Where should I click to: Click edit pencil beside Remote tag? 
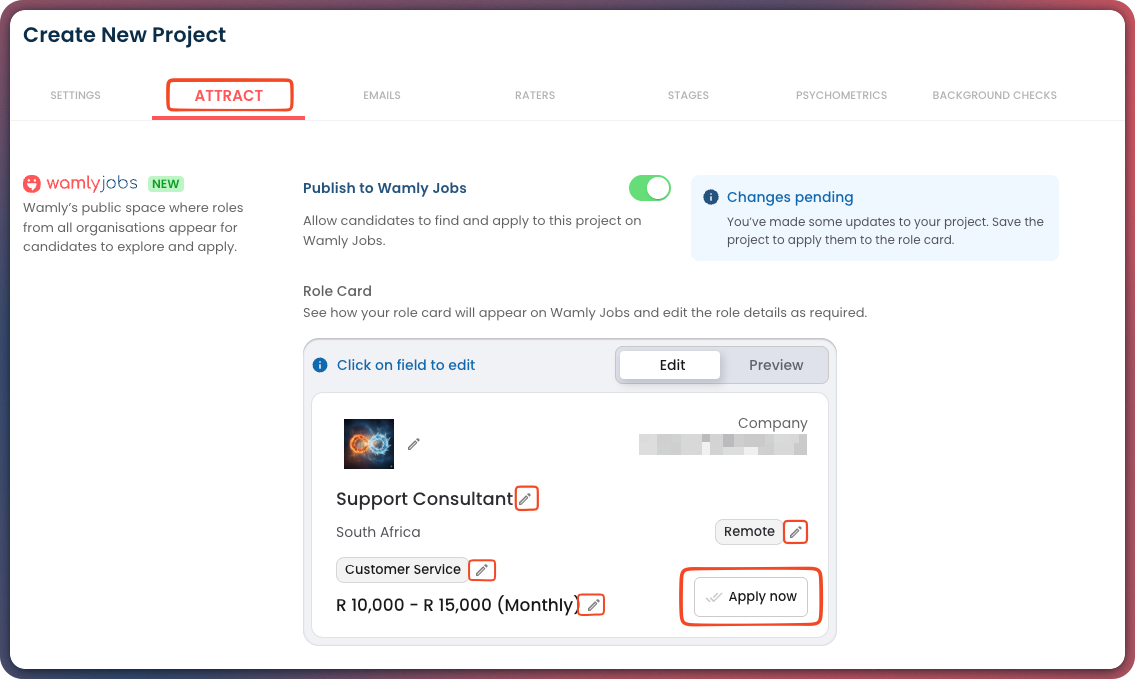[795, 532]
